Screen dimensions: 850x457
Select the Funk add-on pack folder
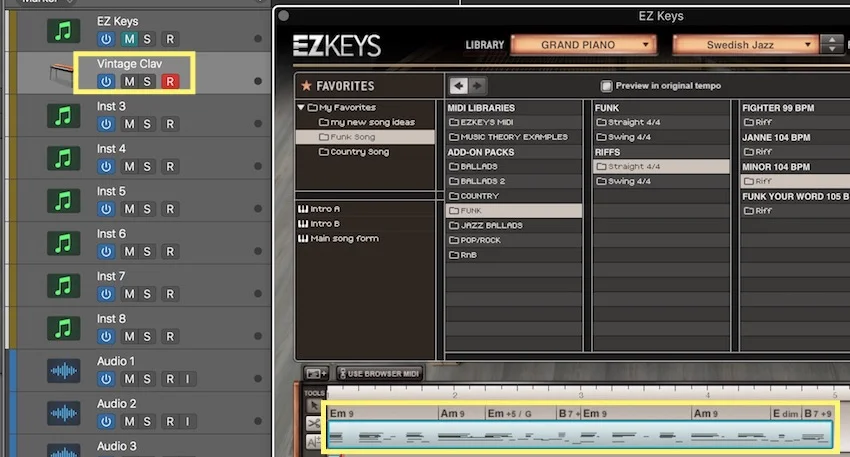click(x=514, y=211)
